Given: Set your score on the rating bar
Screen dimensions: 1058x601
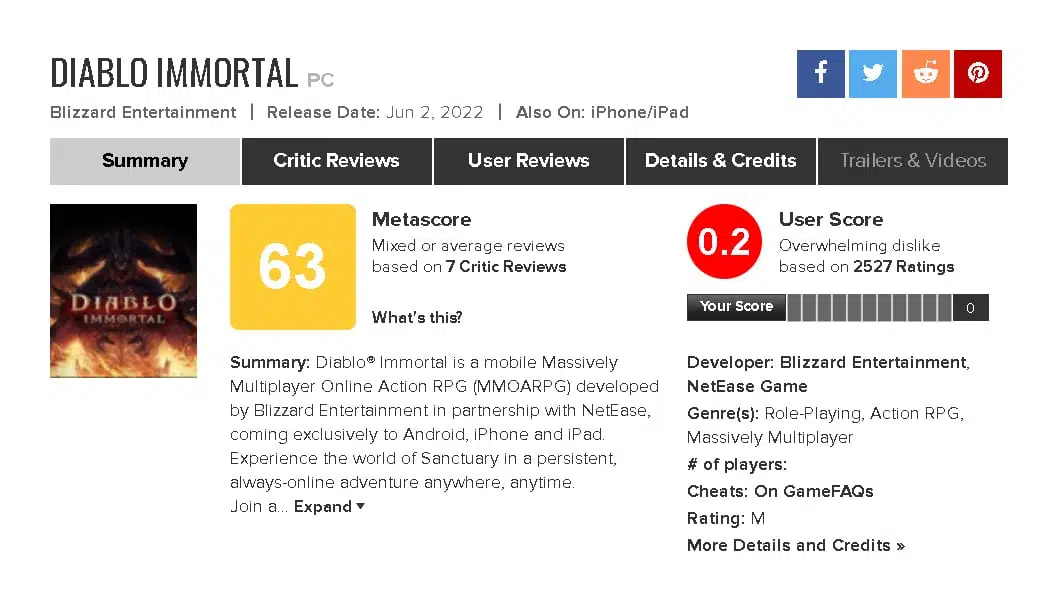Looking at the screenshot, I should click(x=868, y=308).
